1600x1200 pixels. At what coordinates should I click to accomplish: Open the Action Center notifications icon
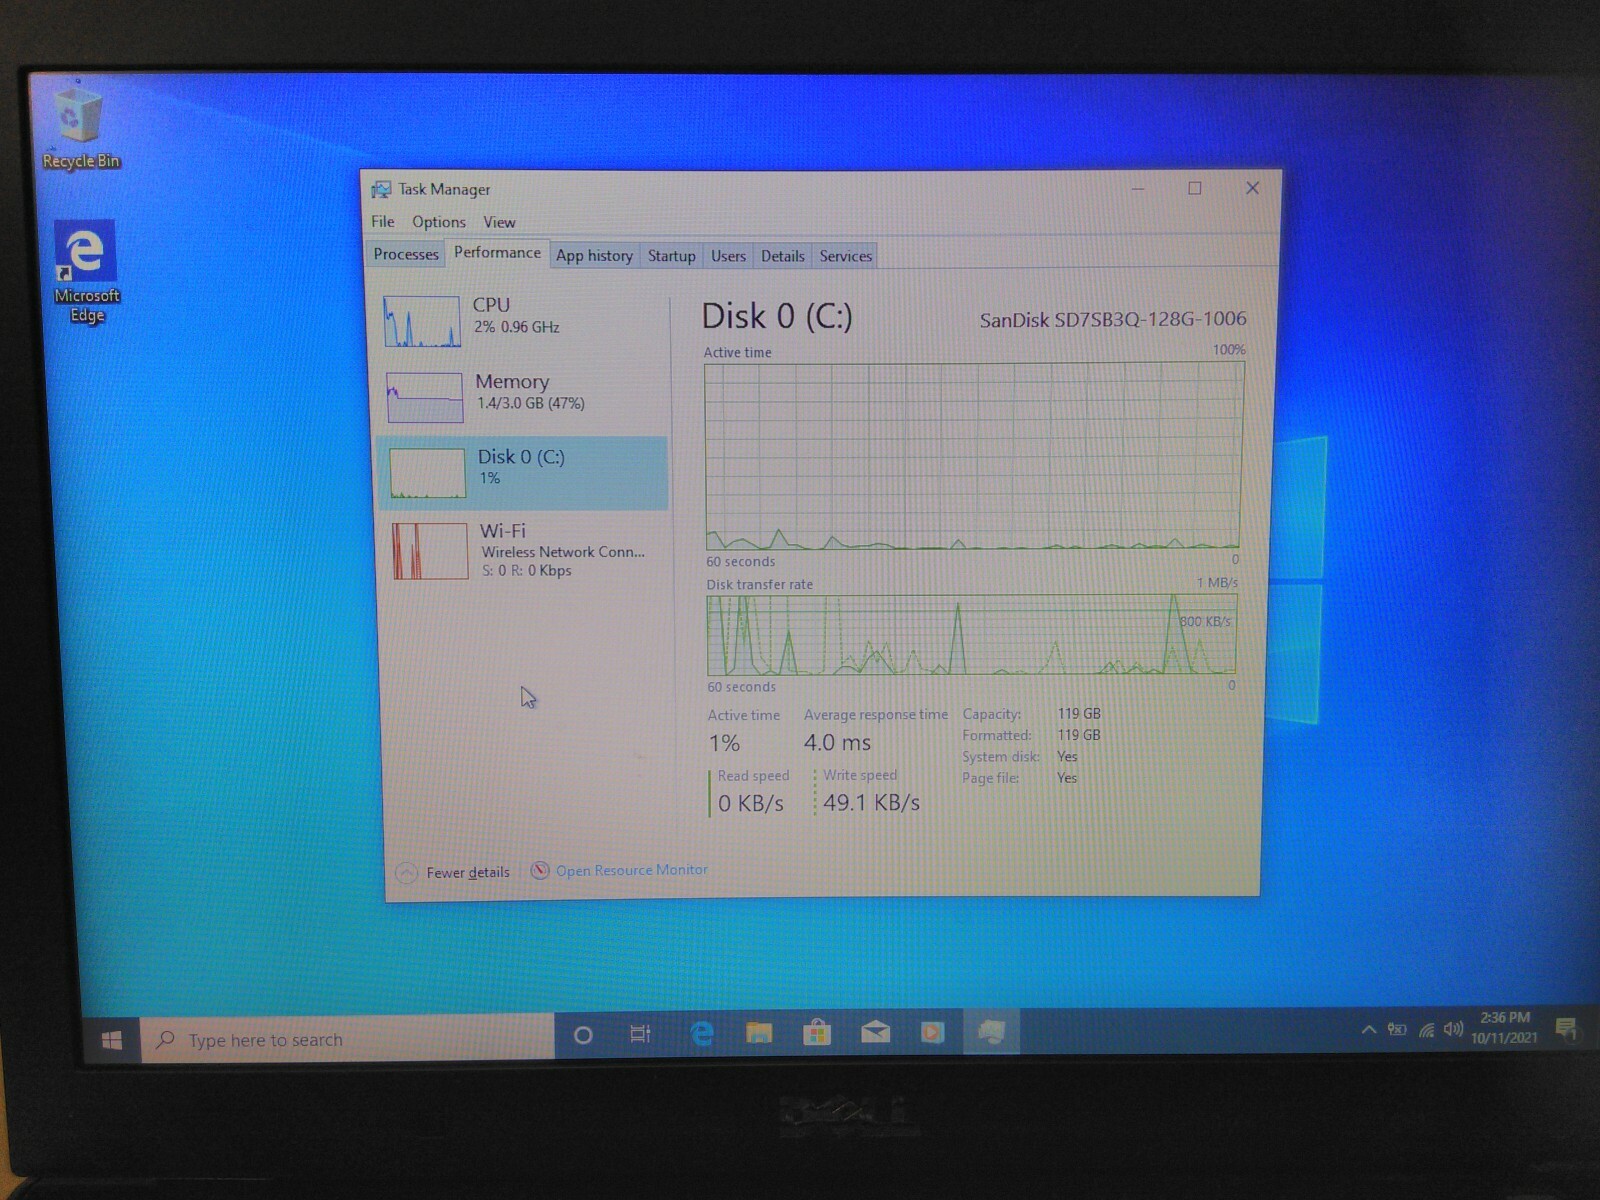(1566, 1028)
